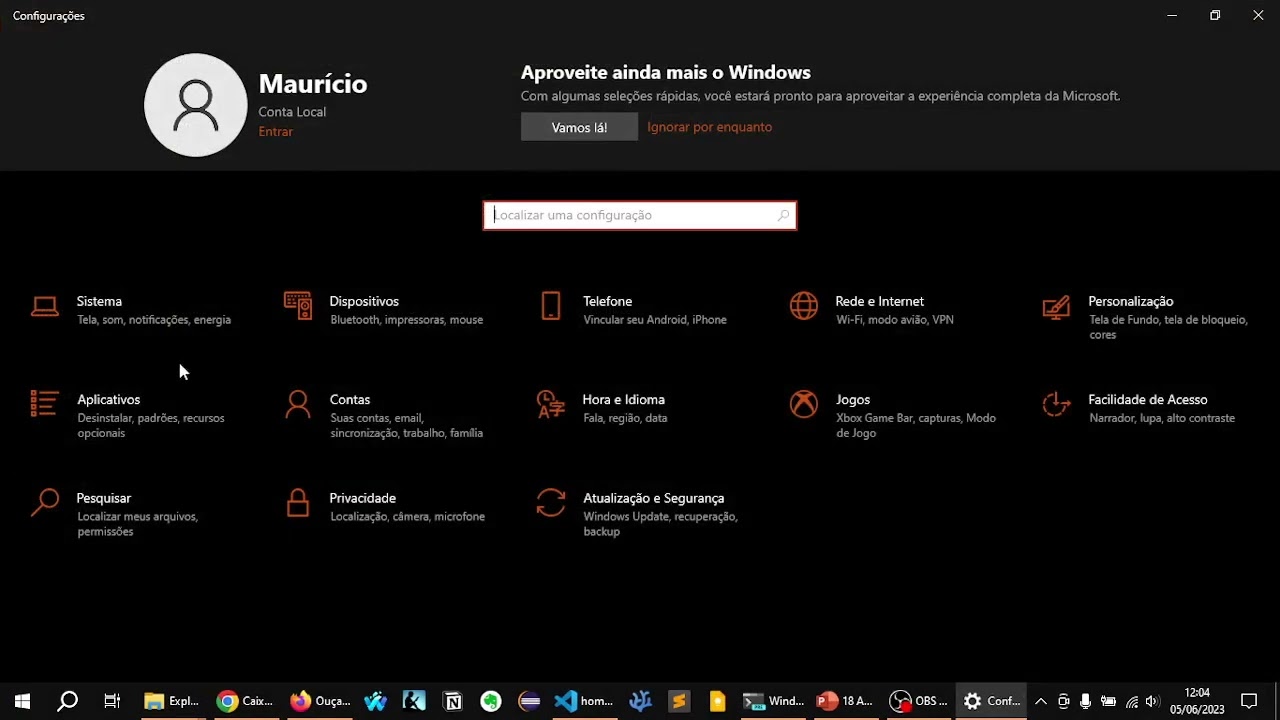Switch to PowerPoint on the taskbar
Image resolution: width=1280 pixels, height=720 pixels.
click(845, 701)
